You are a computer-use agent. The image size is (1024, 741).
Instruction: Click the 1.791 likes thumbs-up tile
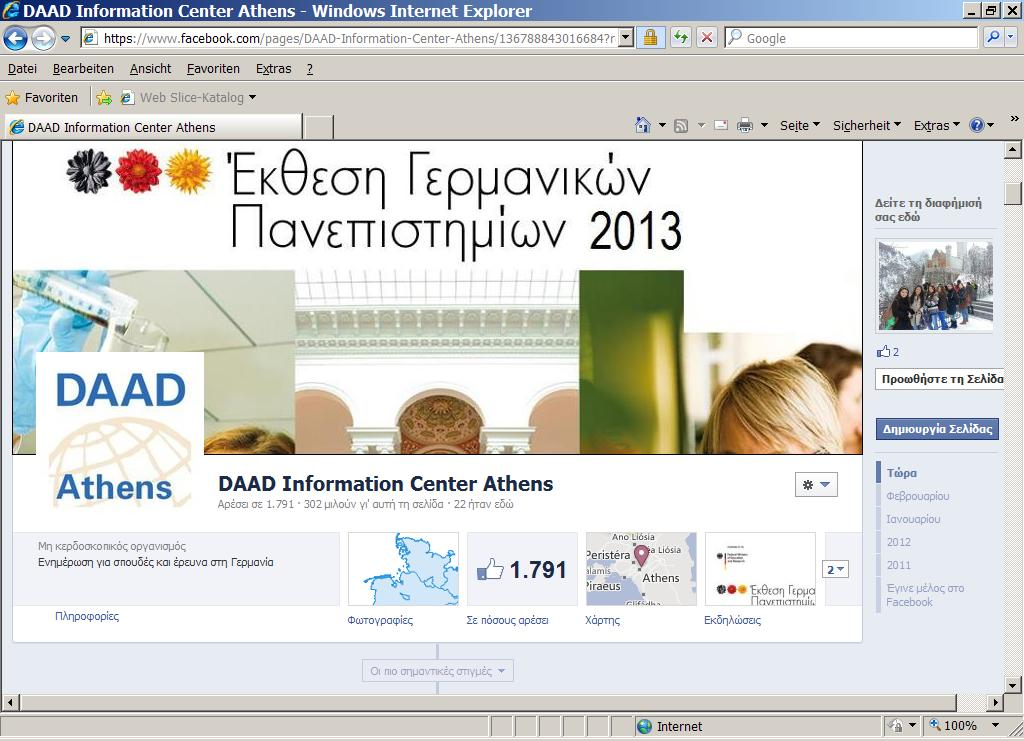coord(522,569)
